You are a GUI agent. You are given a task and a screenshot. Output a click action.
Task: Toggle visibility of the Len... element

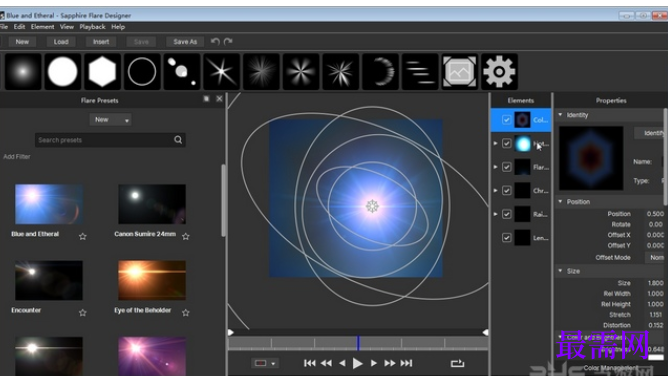[507, 238]
